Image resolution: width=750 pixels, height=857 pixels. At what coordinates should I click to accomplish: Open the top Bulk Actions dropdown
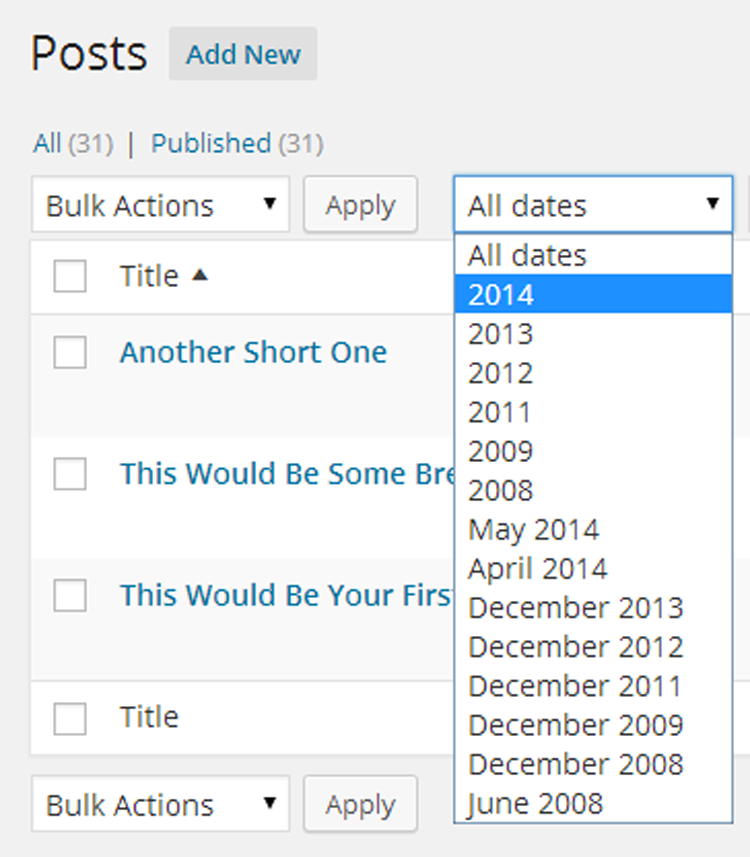coord(160,204)
